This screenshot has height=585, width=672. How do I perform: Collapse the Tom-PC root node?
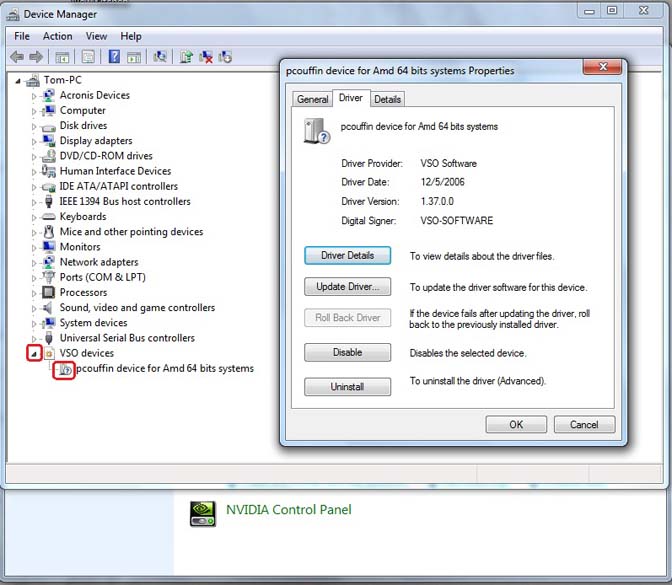point(19,80)
